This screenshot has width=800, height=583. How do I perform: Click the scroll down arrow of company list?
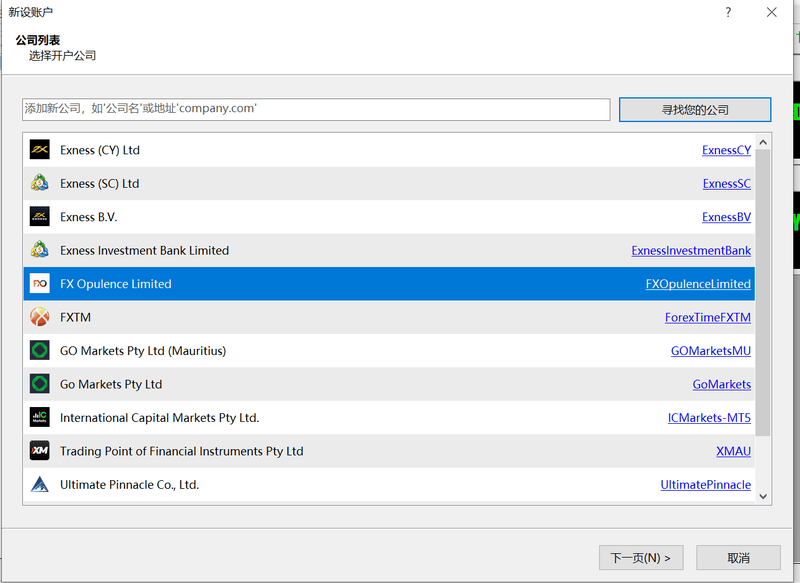coord(763,495)
